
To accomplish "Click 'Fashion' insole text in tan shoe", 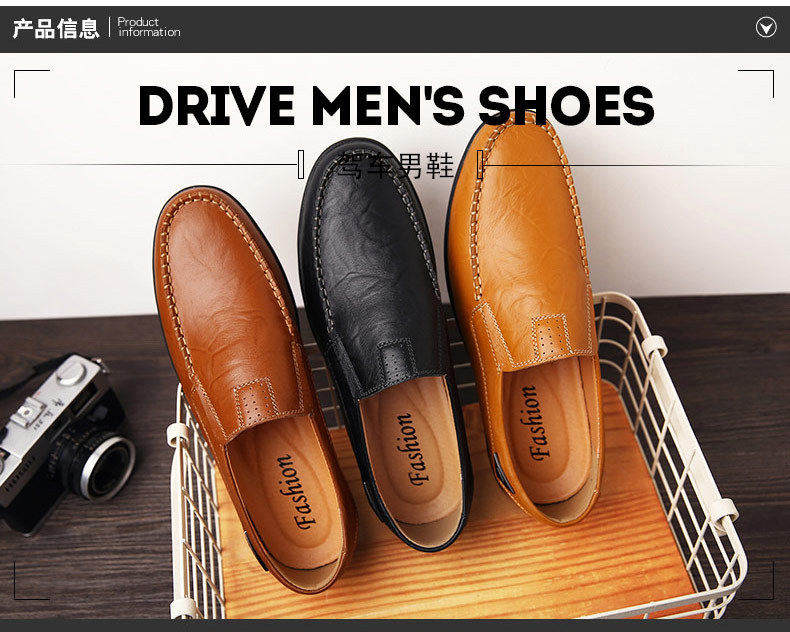I will click(535, 422).
